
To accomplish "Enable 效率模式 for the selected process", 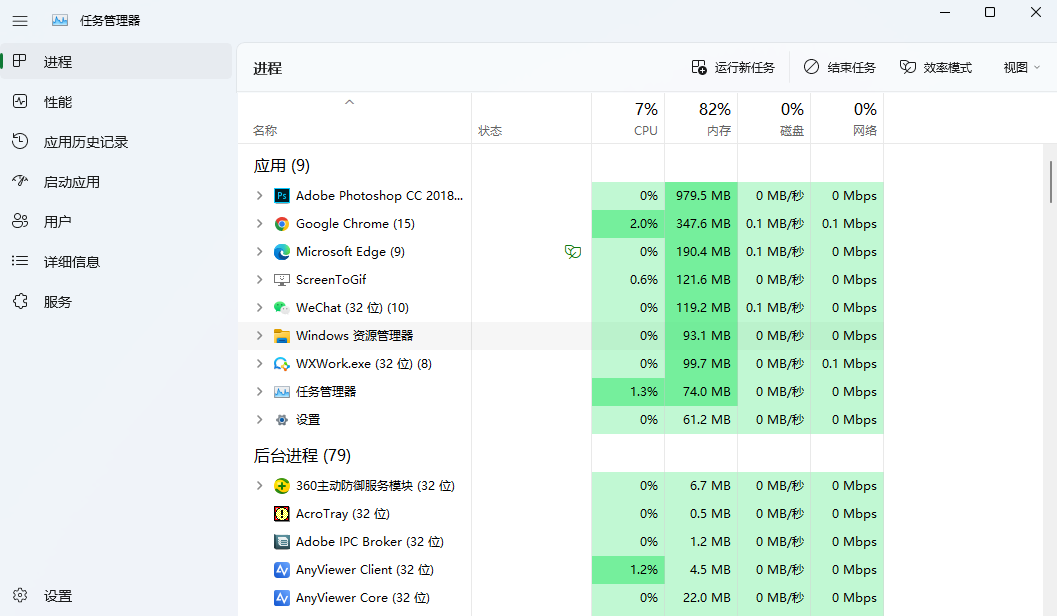I will point(936,67).
